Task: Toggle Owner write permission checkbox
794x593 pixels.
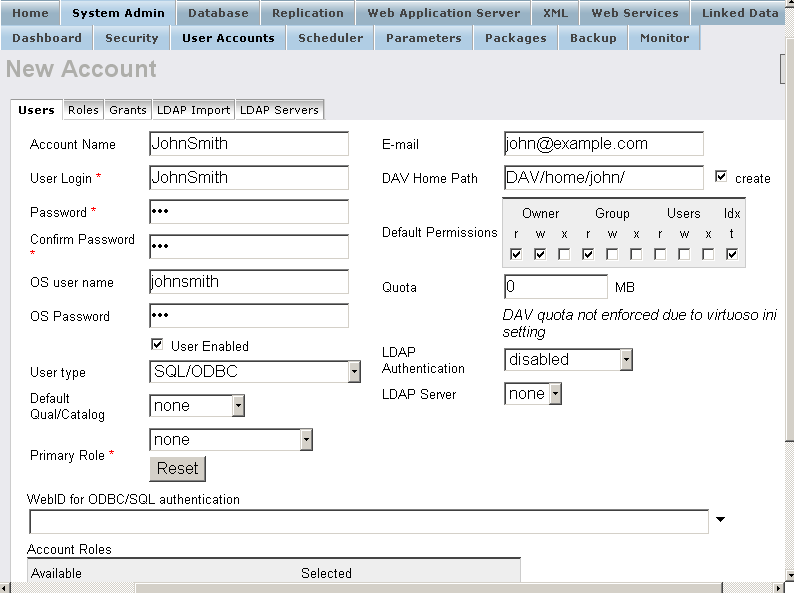Action: (540, 254)
